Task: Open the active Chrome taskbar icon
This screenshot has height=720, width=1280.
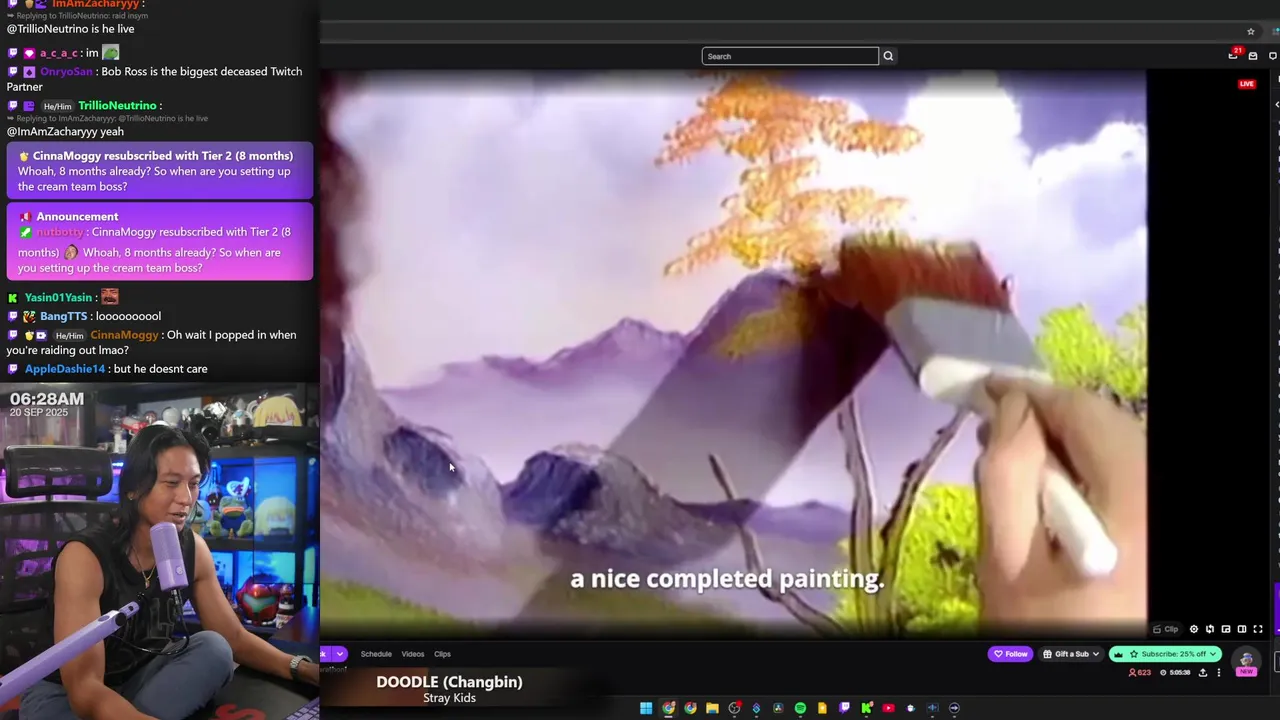Action: 668,708
